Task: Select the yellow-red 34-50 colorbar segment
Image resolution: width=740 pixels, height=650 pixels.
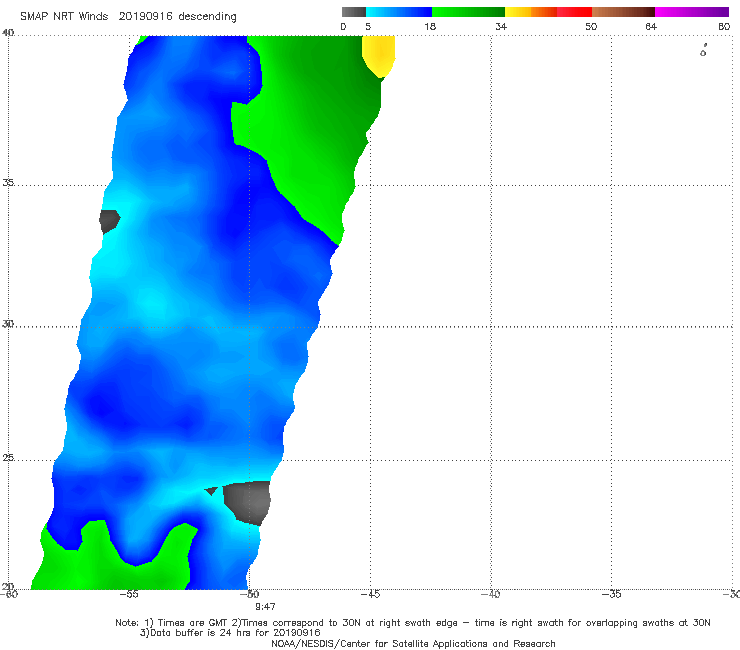Action: [548, 12]
